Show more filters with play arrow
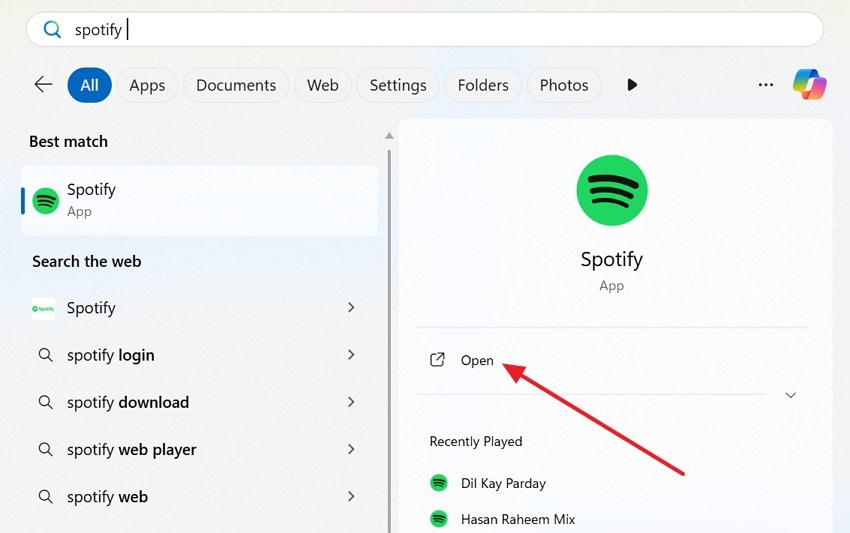The height and width of the screenshot is (533, 850). pos(632,85)
